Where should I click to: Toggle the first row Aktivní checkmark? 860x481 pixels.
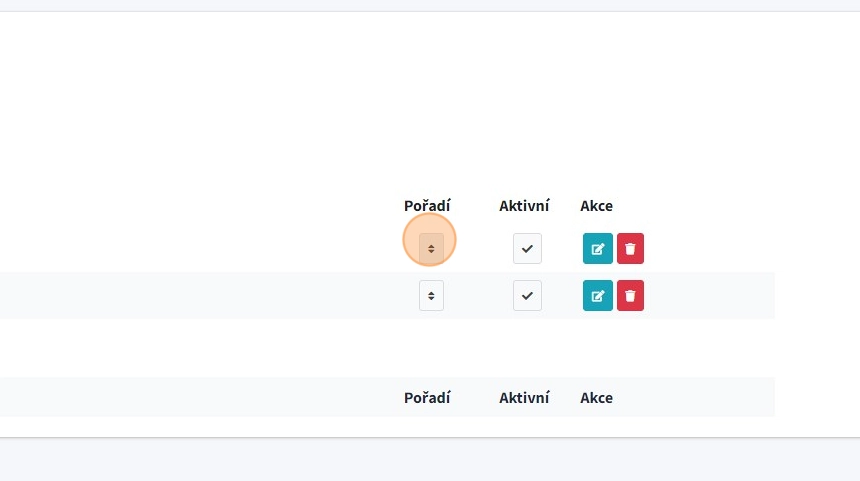tap(527, 249)
